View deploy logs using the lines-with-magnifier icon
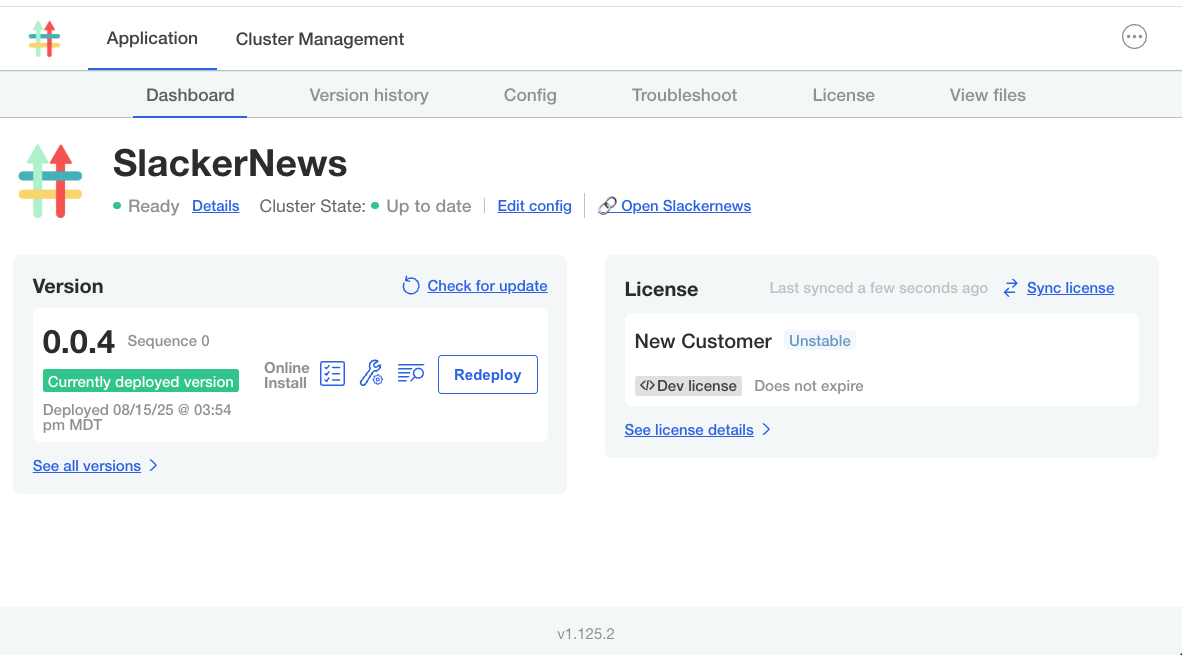 click(x=410, y=373)
